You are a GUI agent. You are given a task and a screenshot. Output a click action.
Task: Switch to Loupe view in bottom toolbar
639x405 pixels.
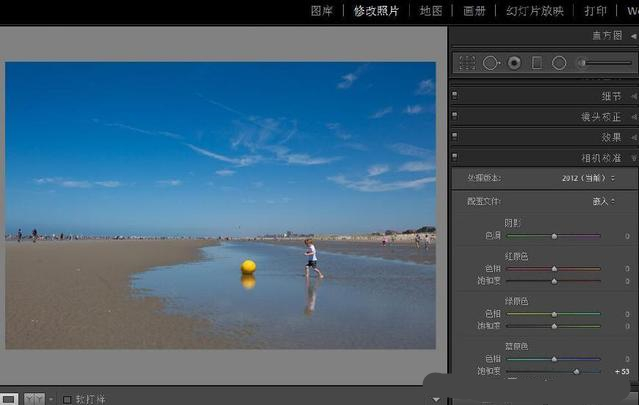(x=8, y=399)
